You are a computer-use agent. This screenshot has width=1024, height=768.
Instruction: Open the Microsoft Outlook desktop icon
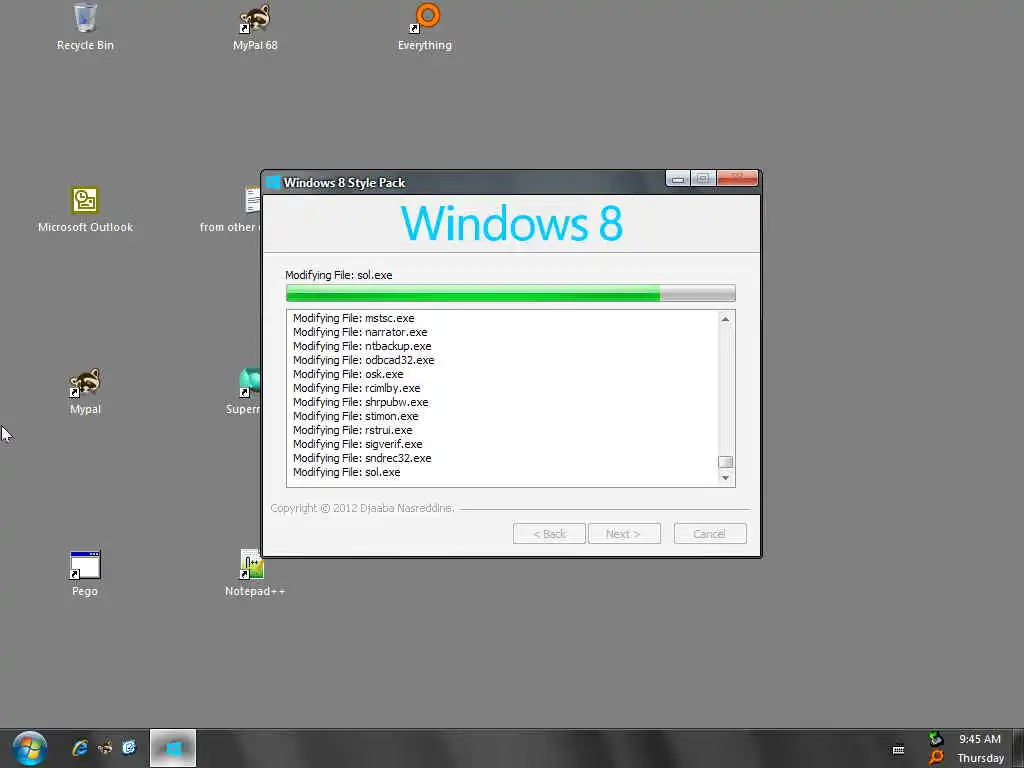click(x=85, y=209)
